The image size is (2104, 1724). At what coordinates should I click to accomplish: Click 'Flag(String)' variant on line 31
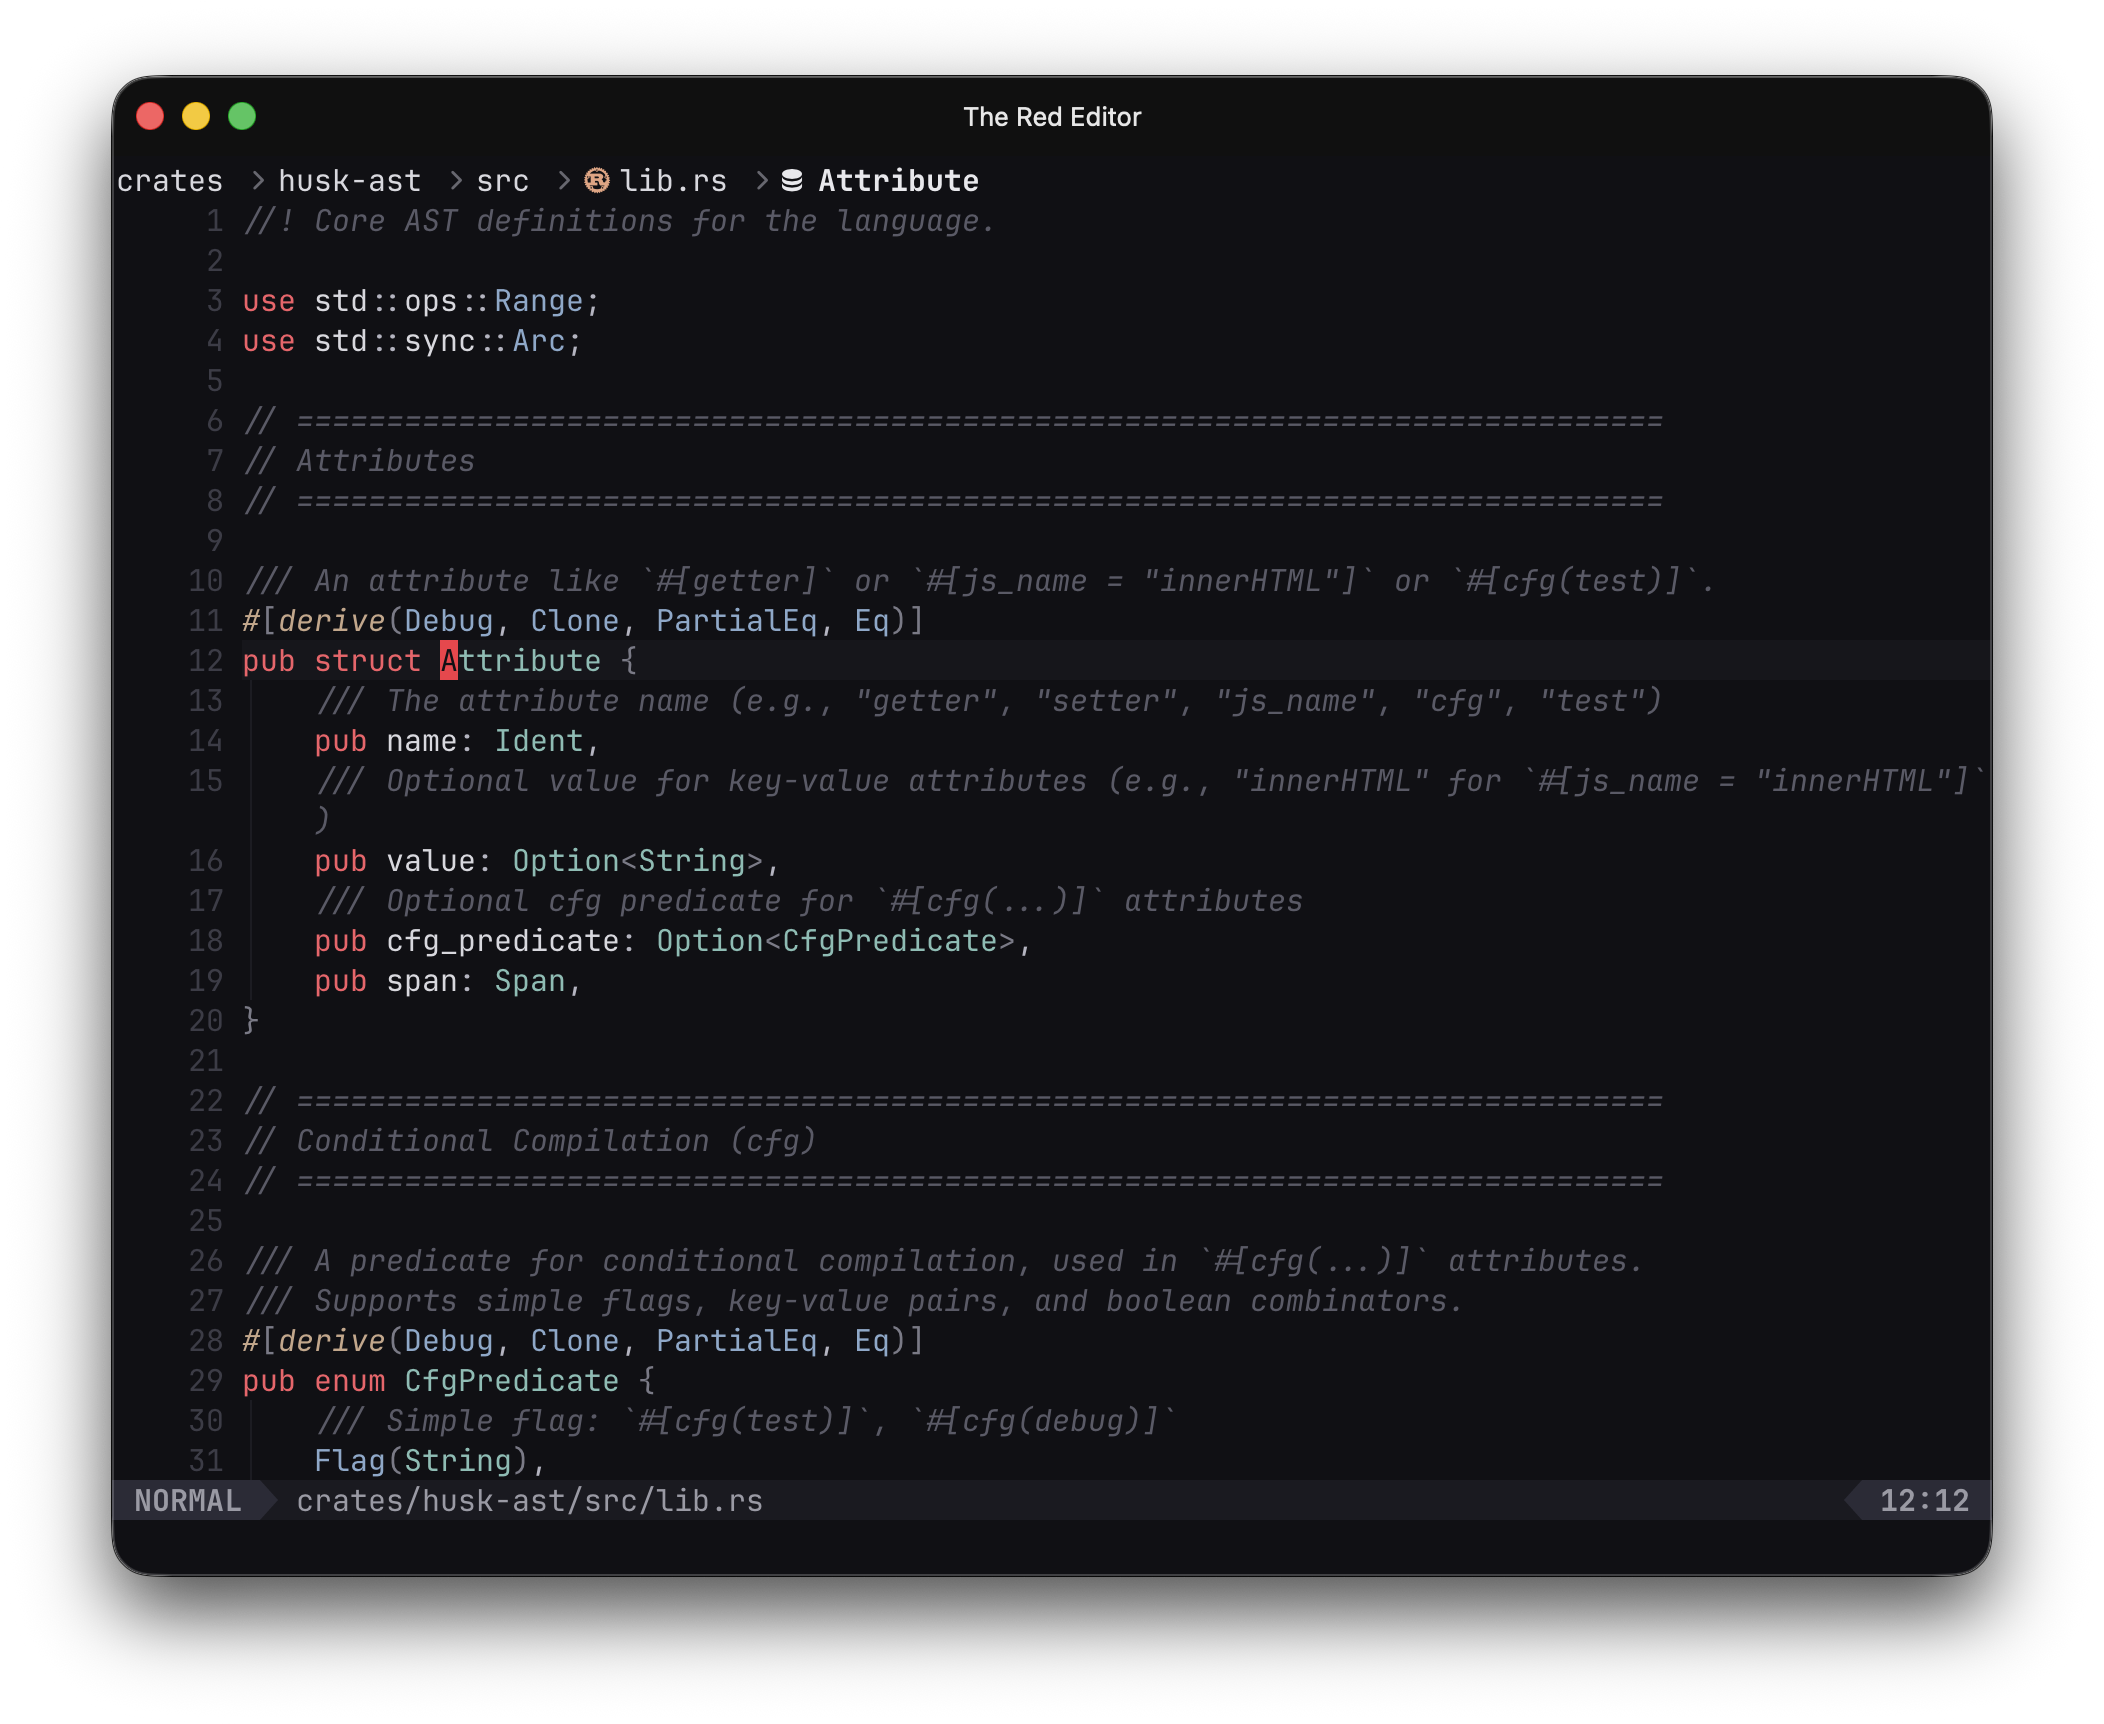click(421, 1461)
